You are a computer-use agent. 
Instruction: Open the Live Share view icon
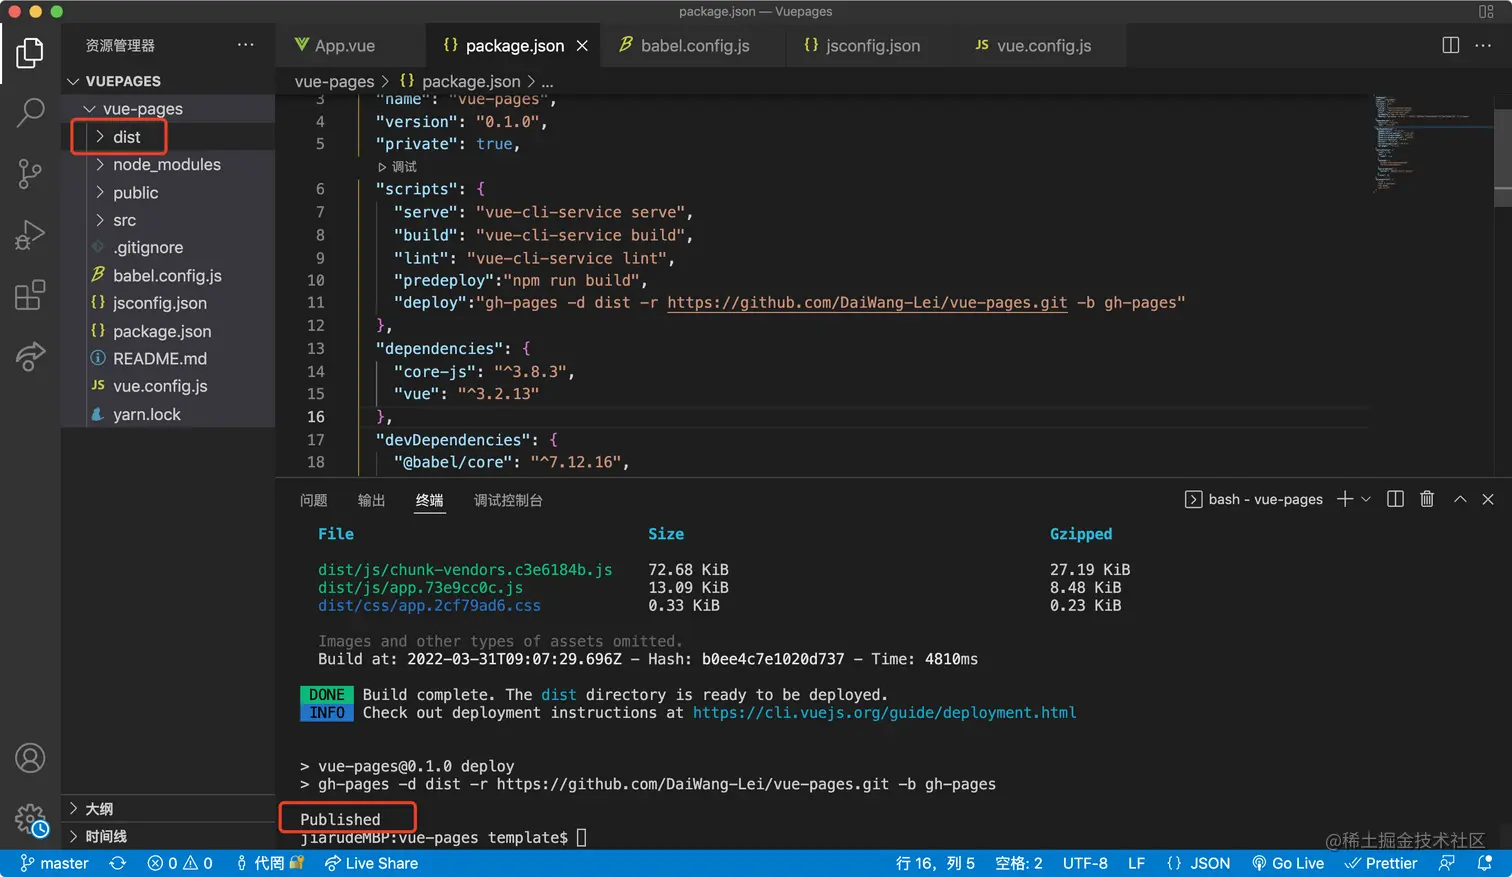pyautogui.click(x=30, y=356)
